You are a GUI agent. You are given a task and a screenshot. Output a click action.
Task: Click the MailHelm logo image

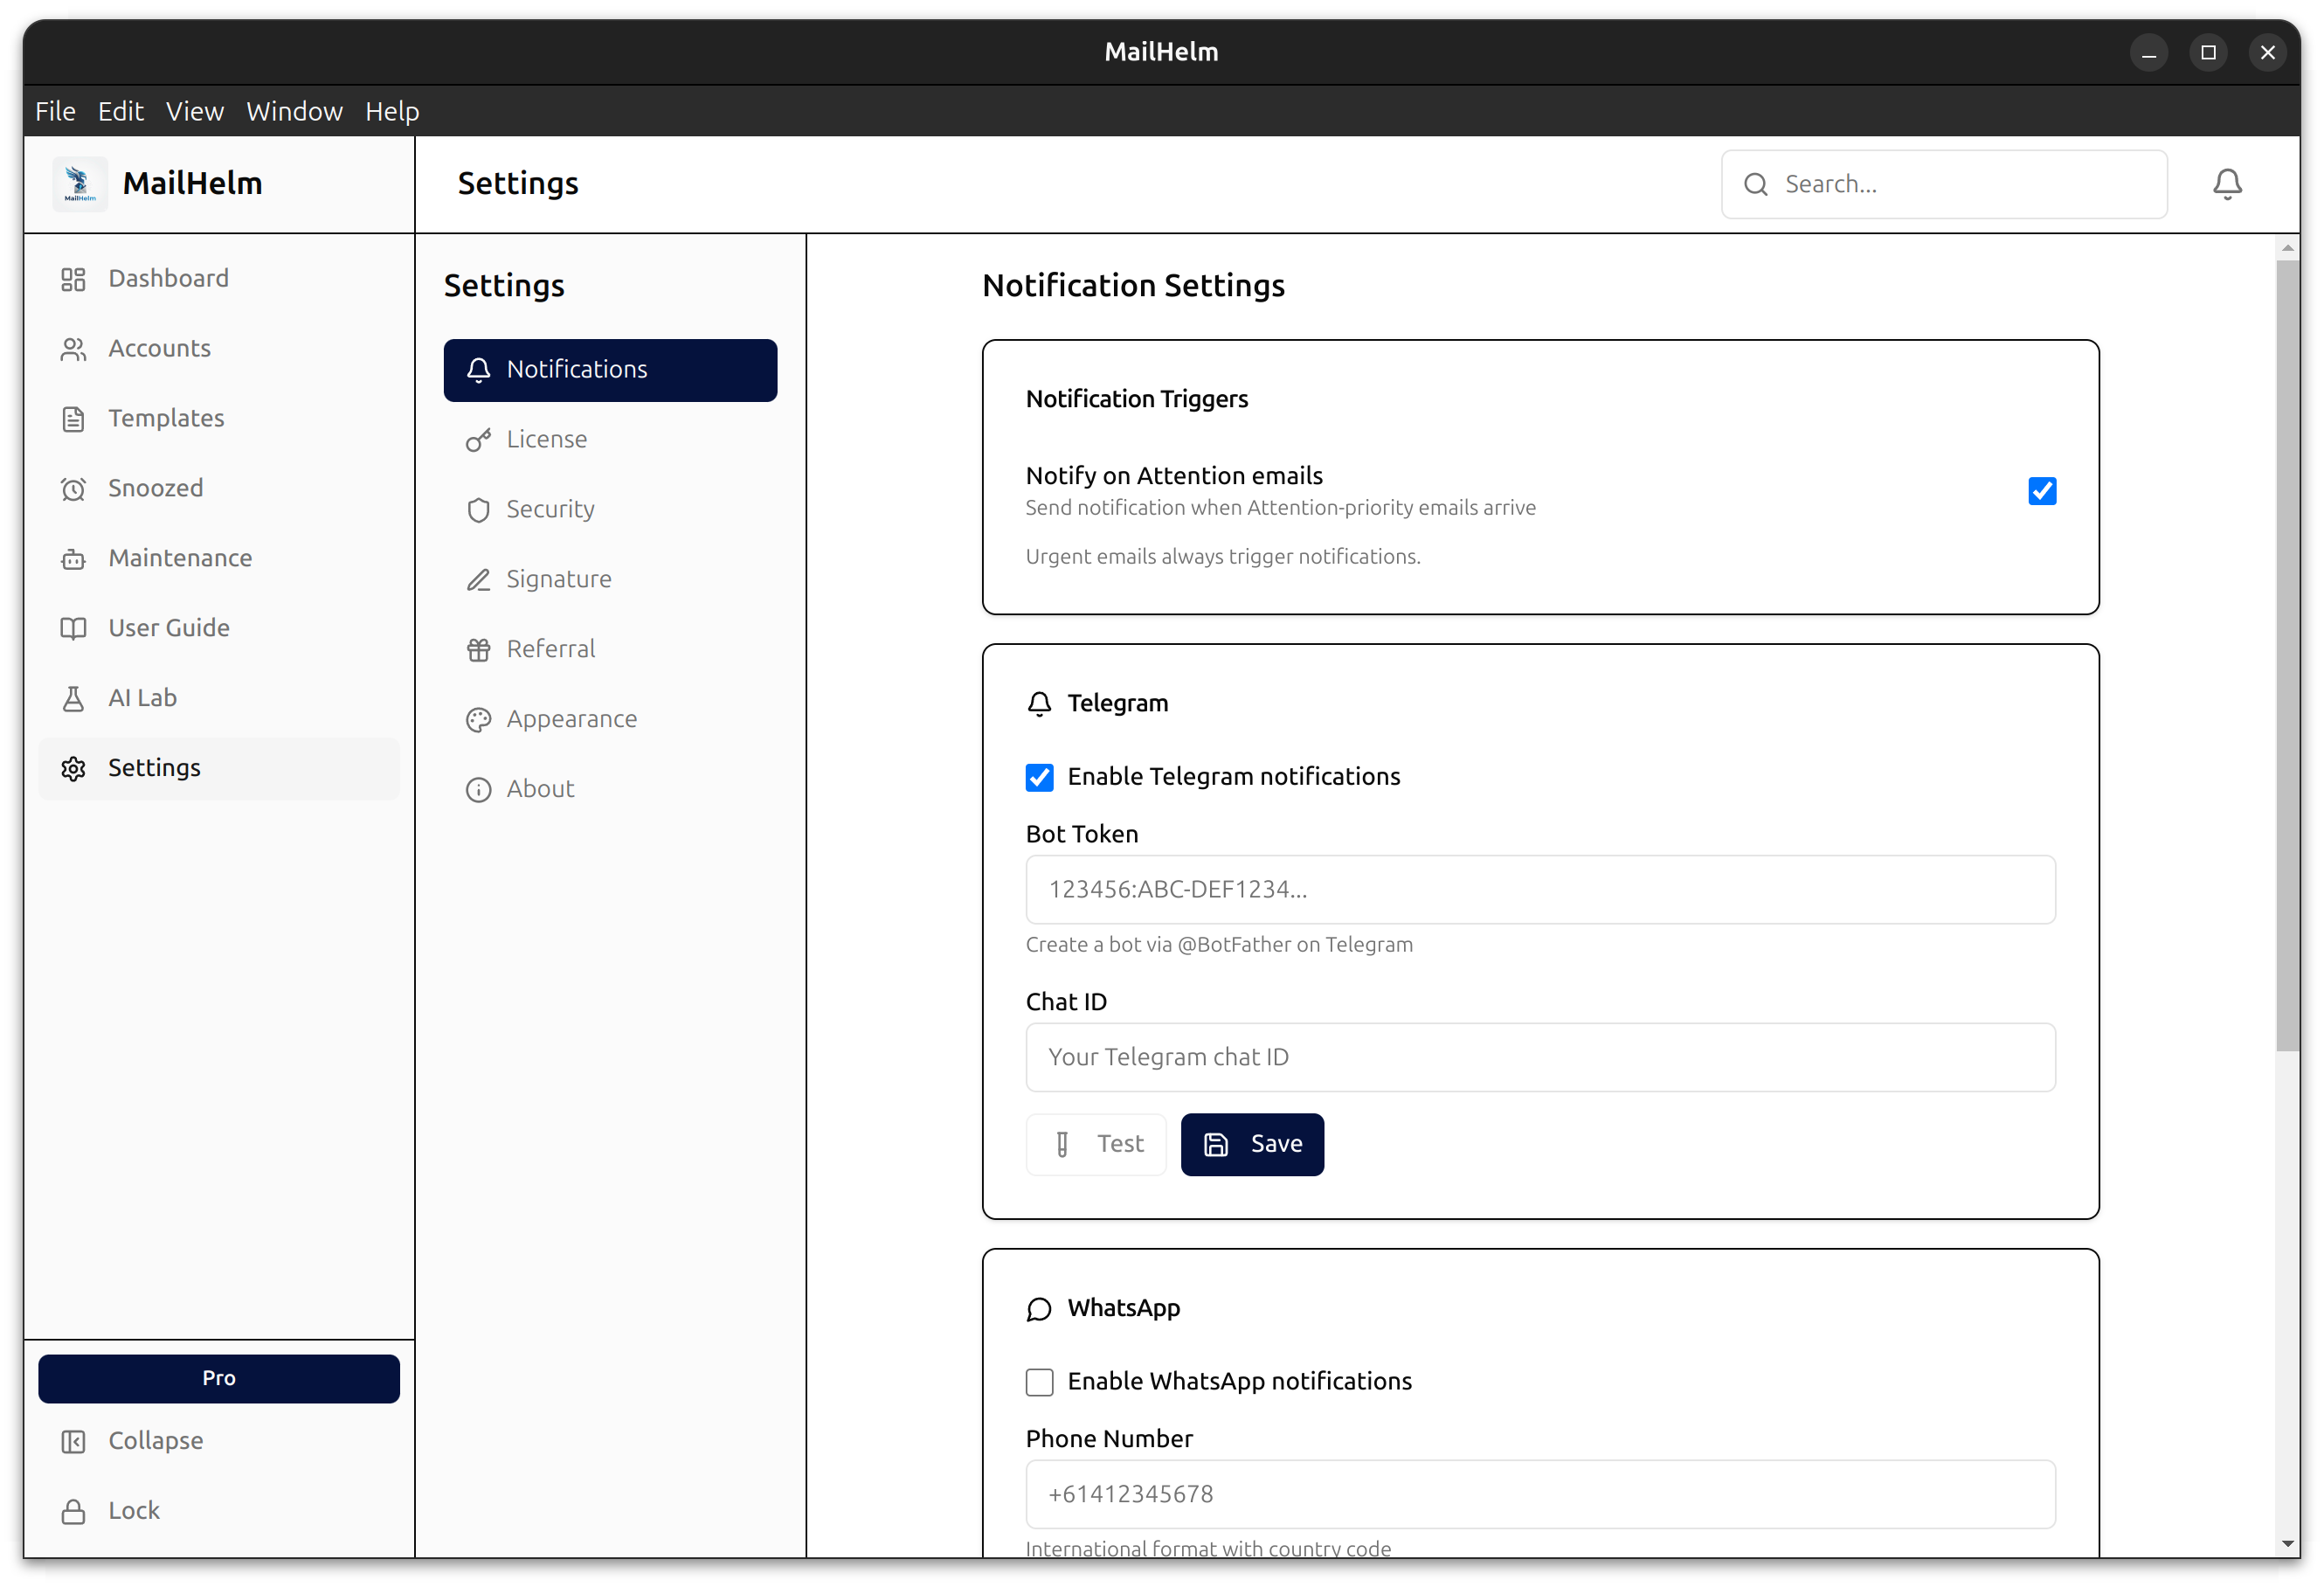pos(80,184)
